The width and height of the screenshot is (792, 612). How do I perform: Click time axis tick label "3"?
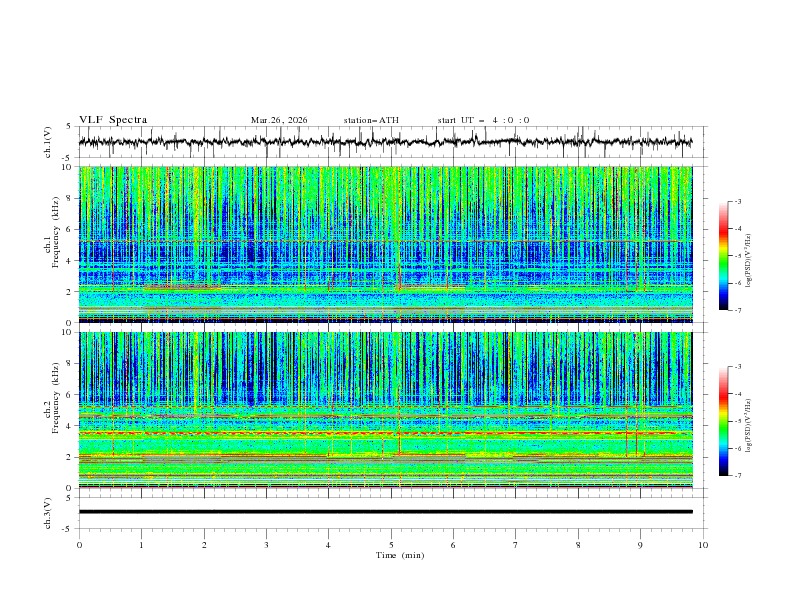(x=266, y=545)
